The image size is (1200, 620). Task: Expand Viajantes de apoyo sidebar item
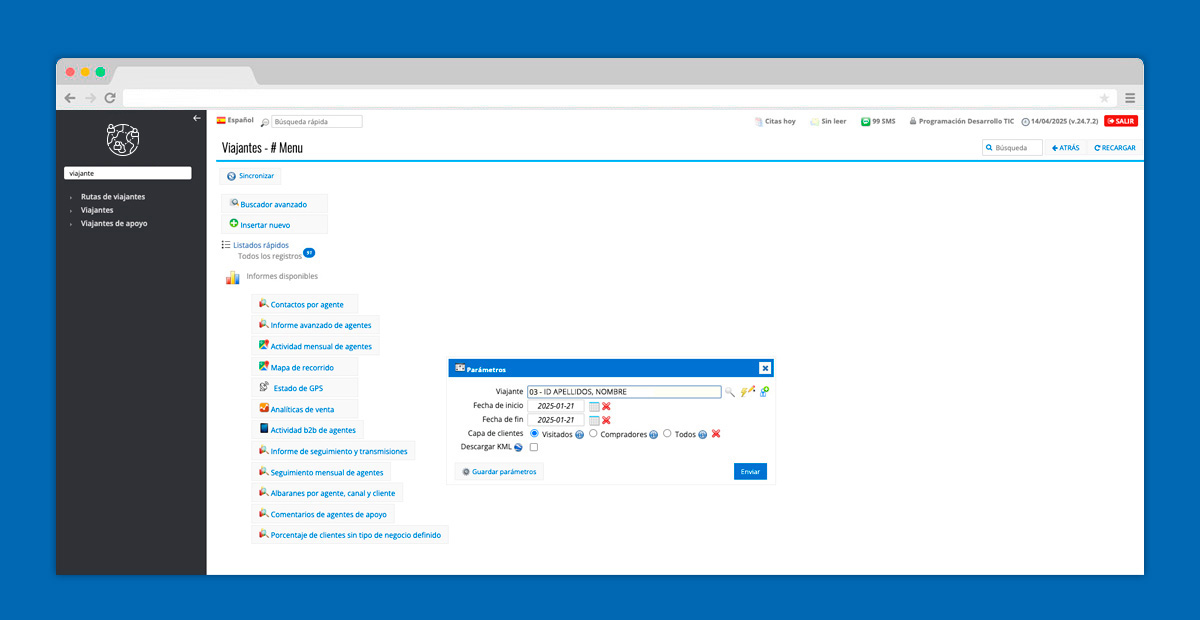point(113,224)
